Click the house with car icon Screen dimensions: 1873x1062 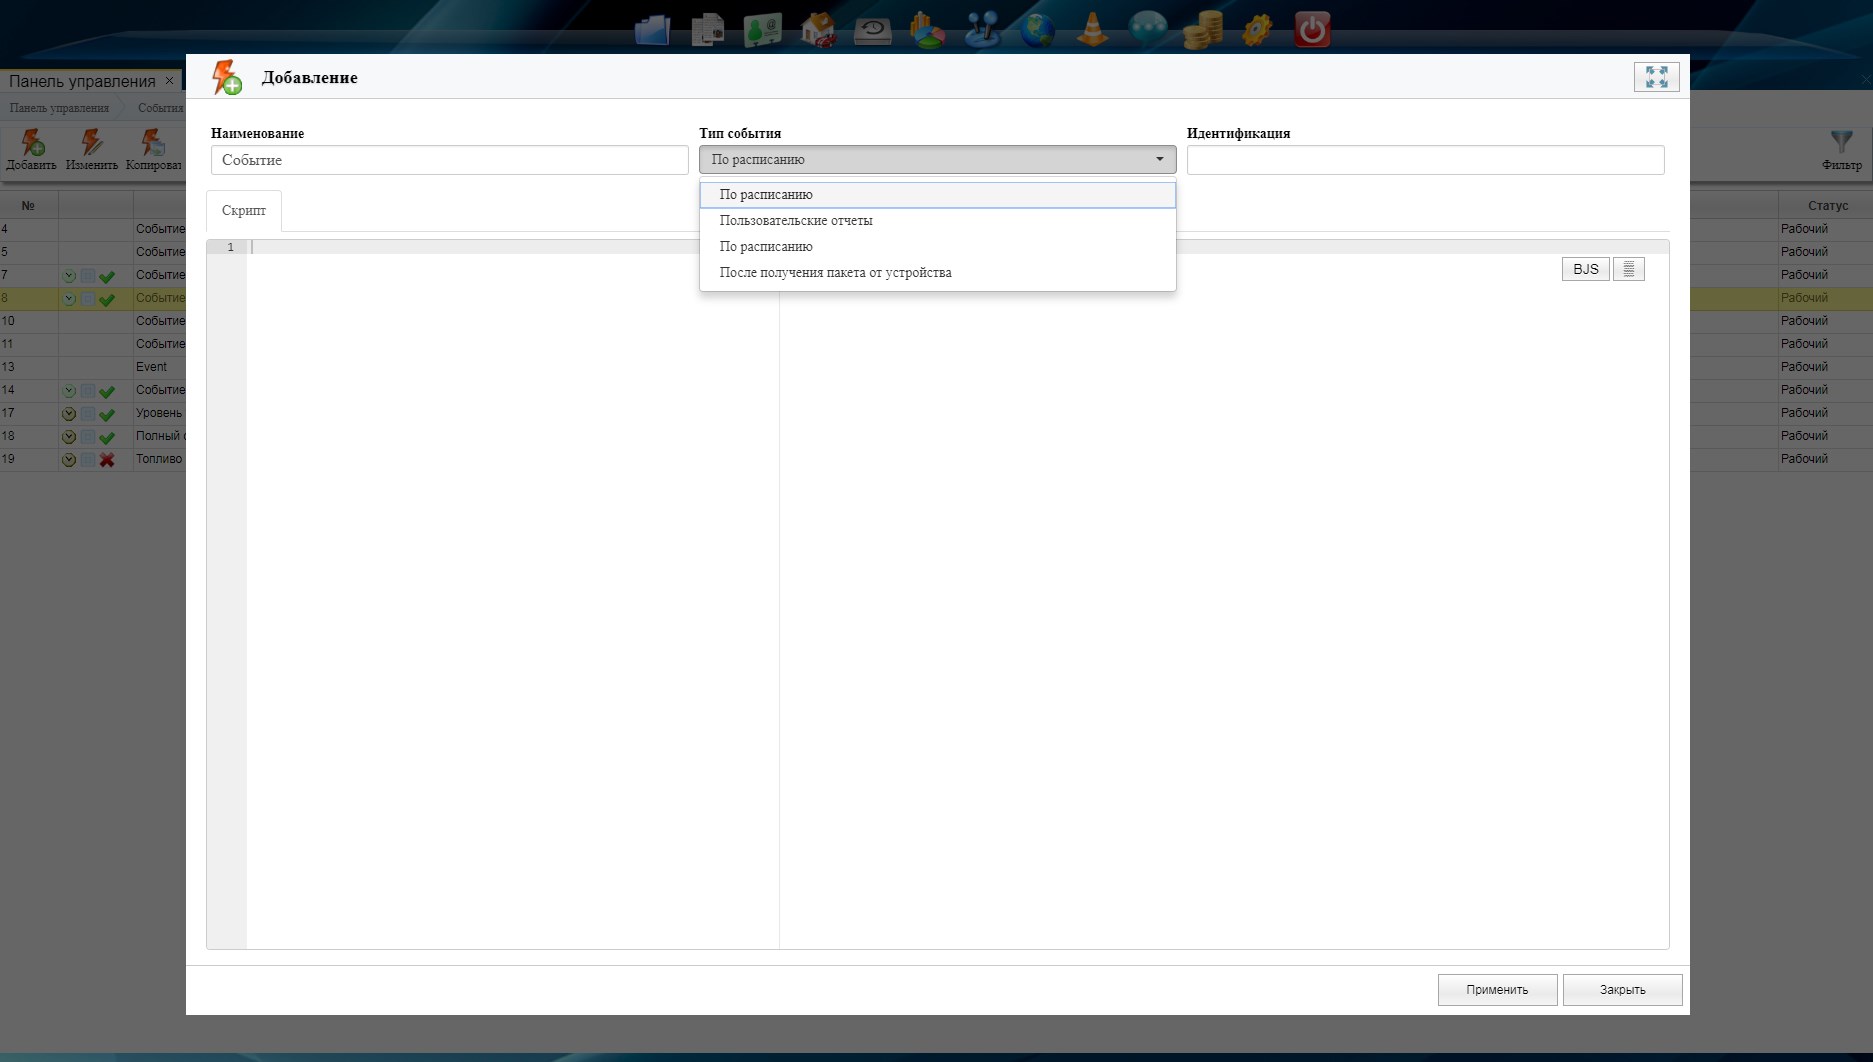point(818,30)
